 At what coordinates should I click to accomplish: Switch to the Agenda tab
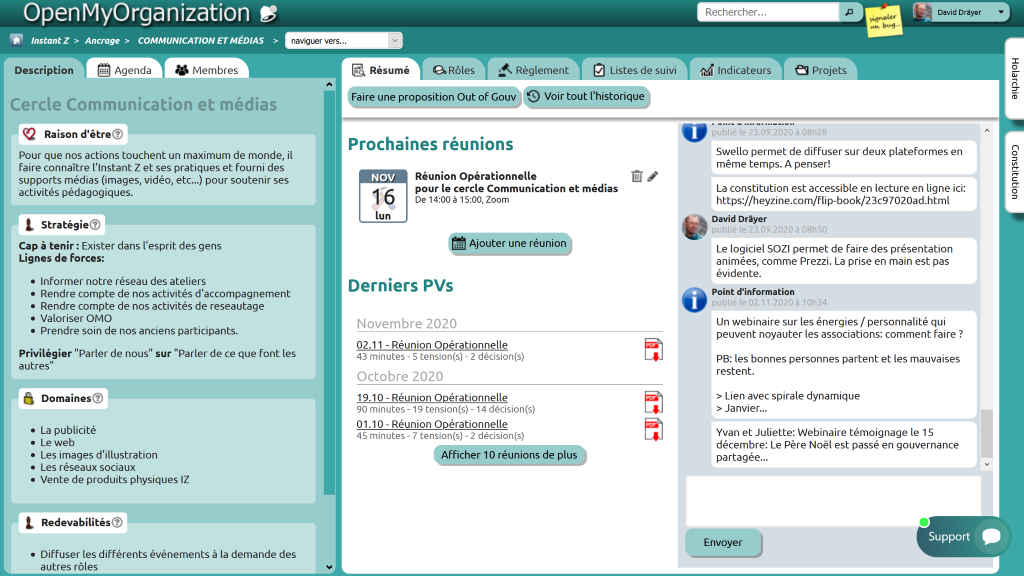click(125, 70)
